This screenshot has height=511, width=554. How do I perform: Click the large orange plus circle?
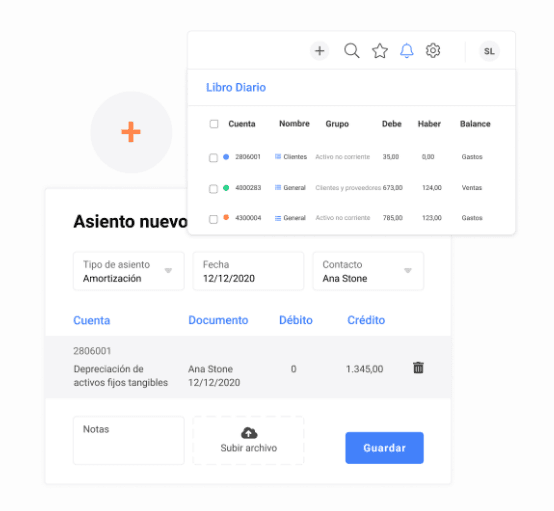[131, 132]
